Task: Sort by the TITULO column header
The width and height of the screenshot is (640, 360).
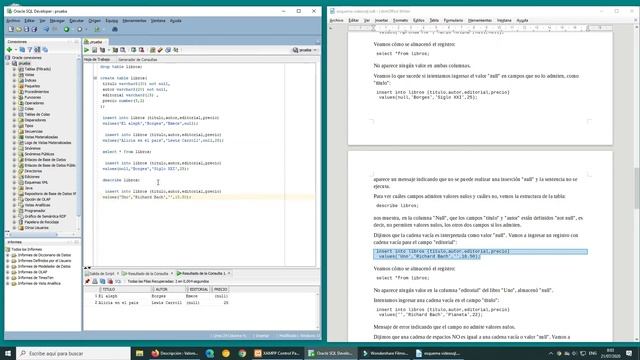Action: point(125,289)
